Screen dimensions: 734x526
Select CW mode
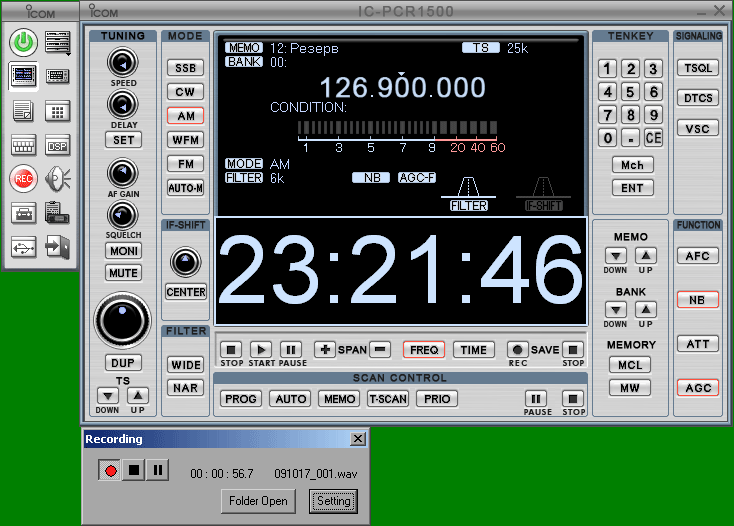[185, 92]
